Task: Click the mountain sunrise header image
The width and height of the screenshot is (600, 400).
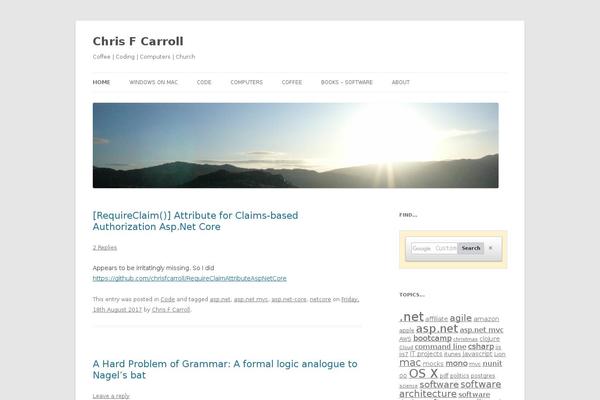Action: (x=295, y=145)
